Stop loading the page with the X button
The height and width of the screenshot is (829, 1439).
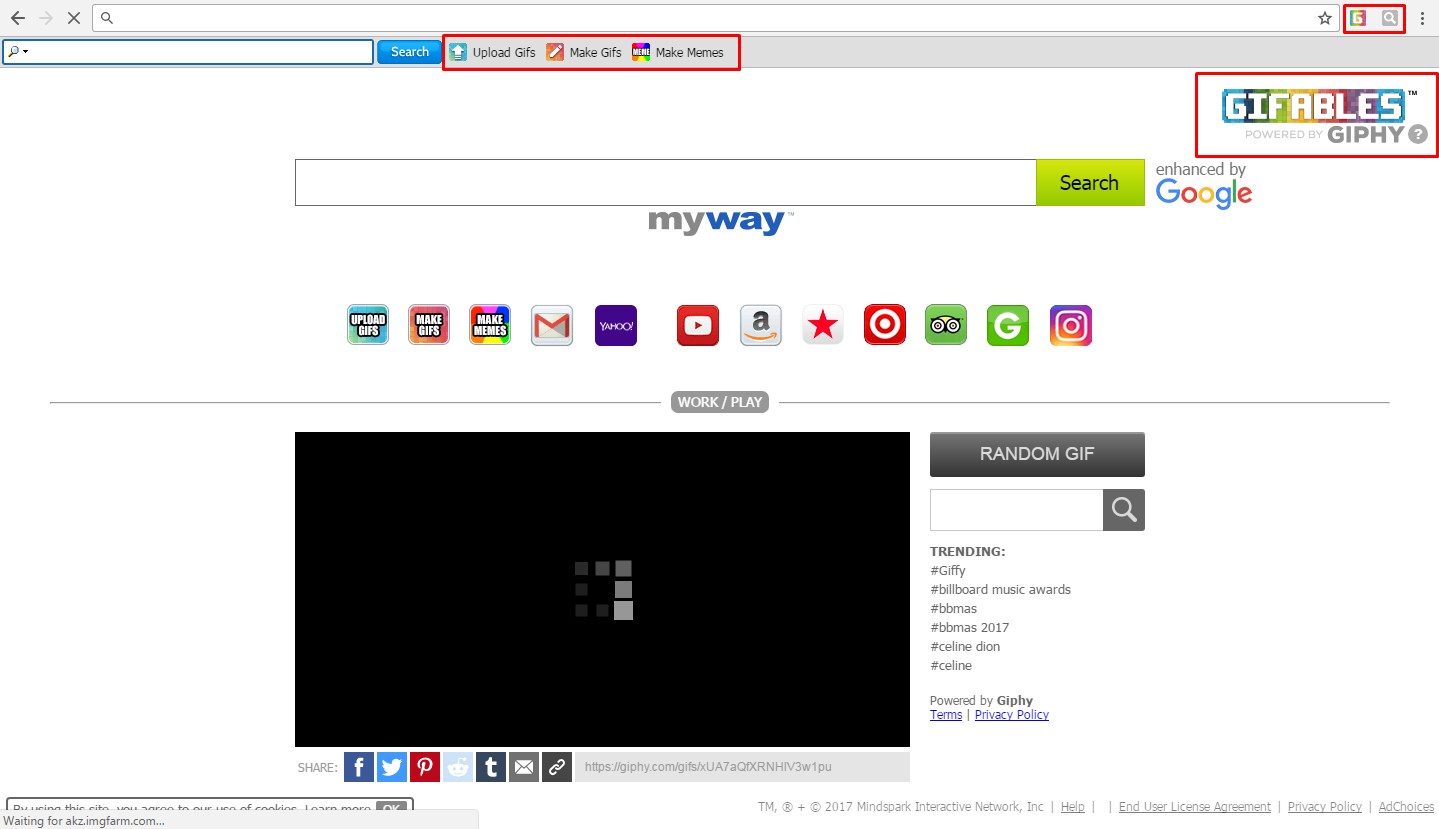click(73, 18)
